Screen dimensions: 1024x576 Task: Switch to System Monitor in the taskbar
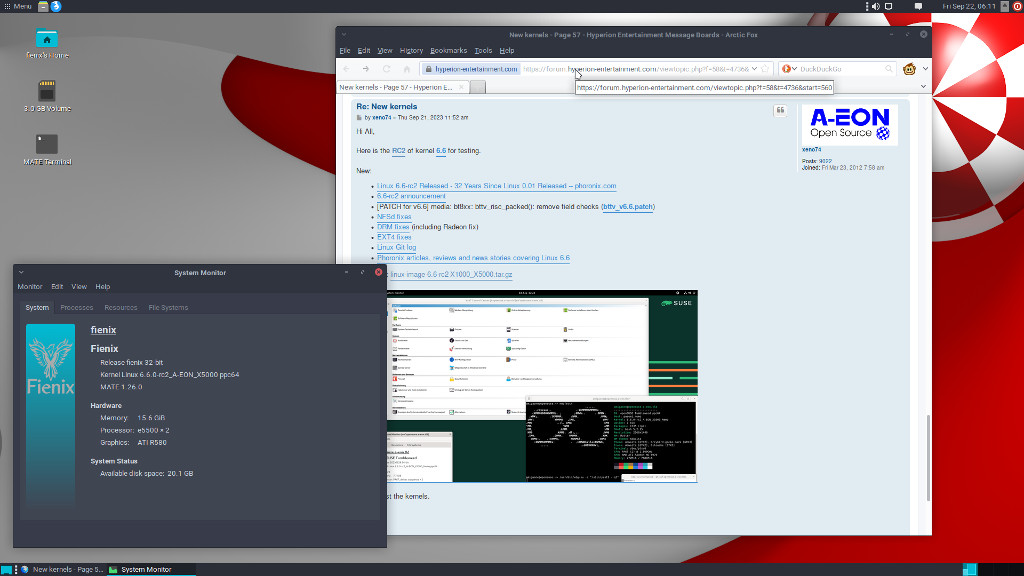click(x=150, y=569)
